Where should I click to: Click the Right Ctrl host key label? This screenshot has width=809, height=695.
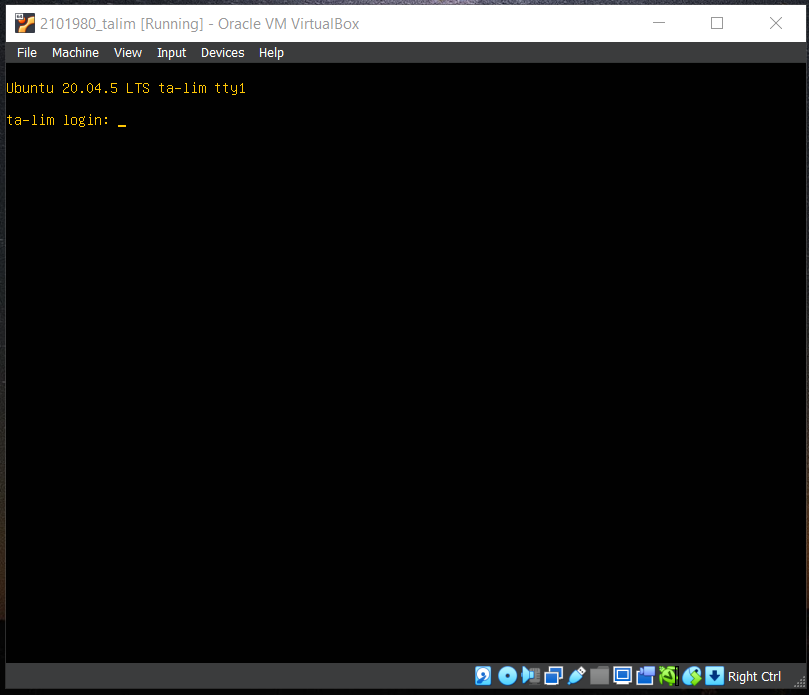coord(754,676)
